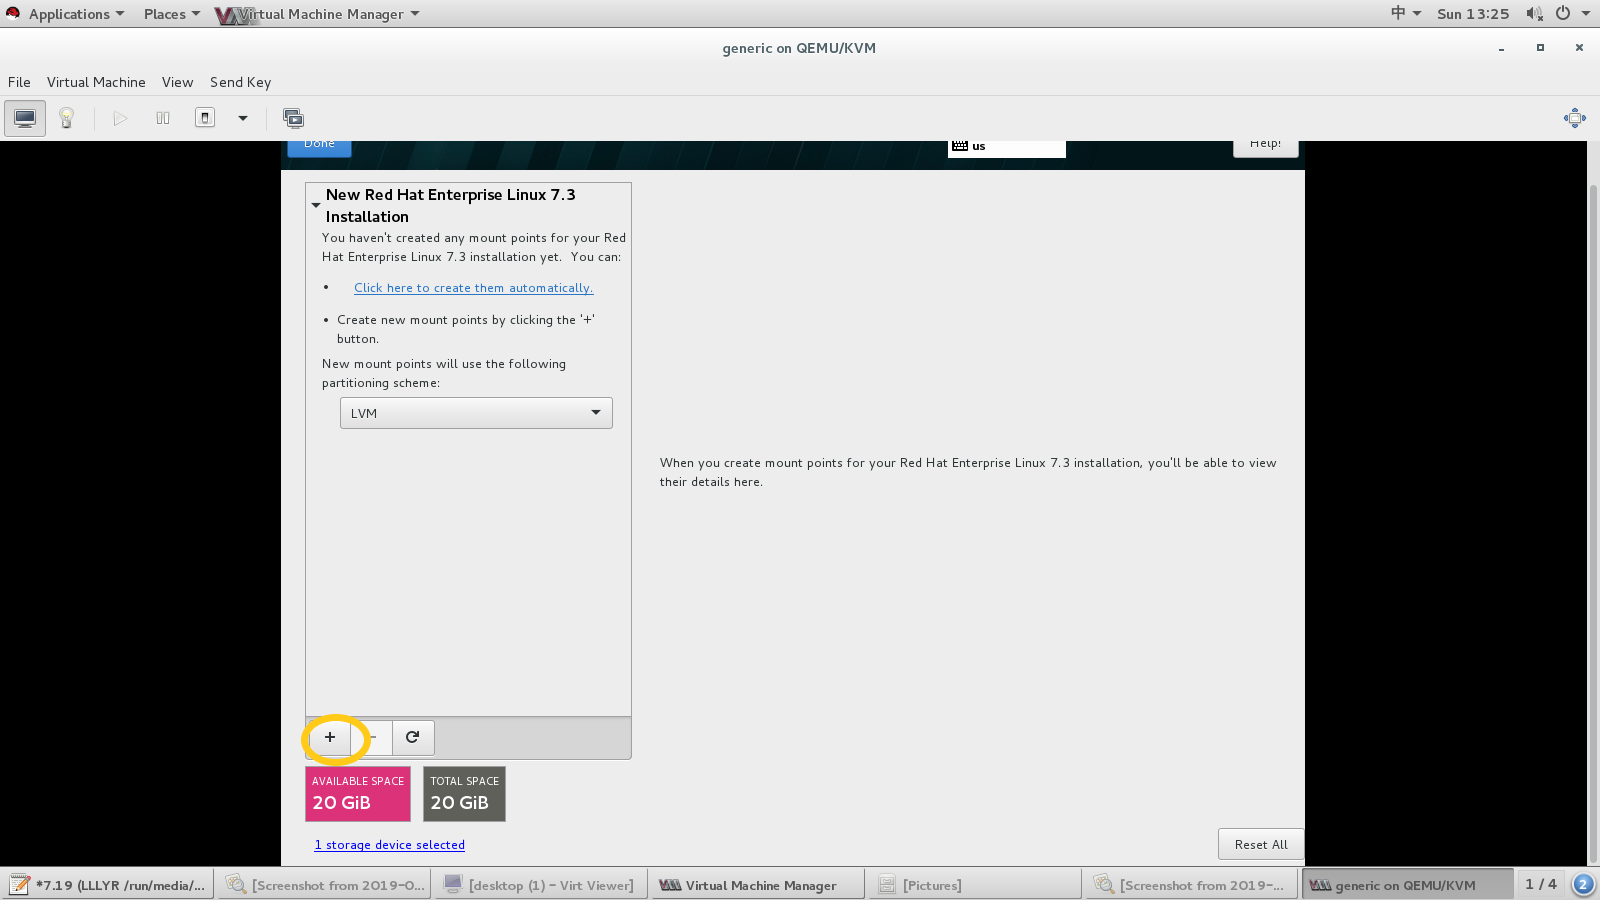1600x900 pixels.
Task: Run the virtual machine play button
Action: point(120,118)
